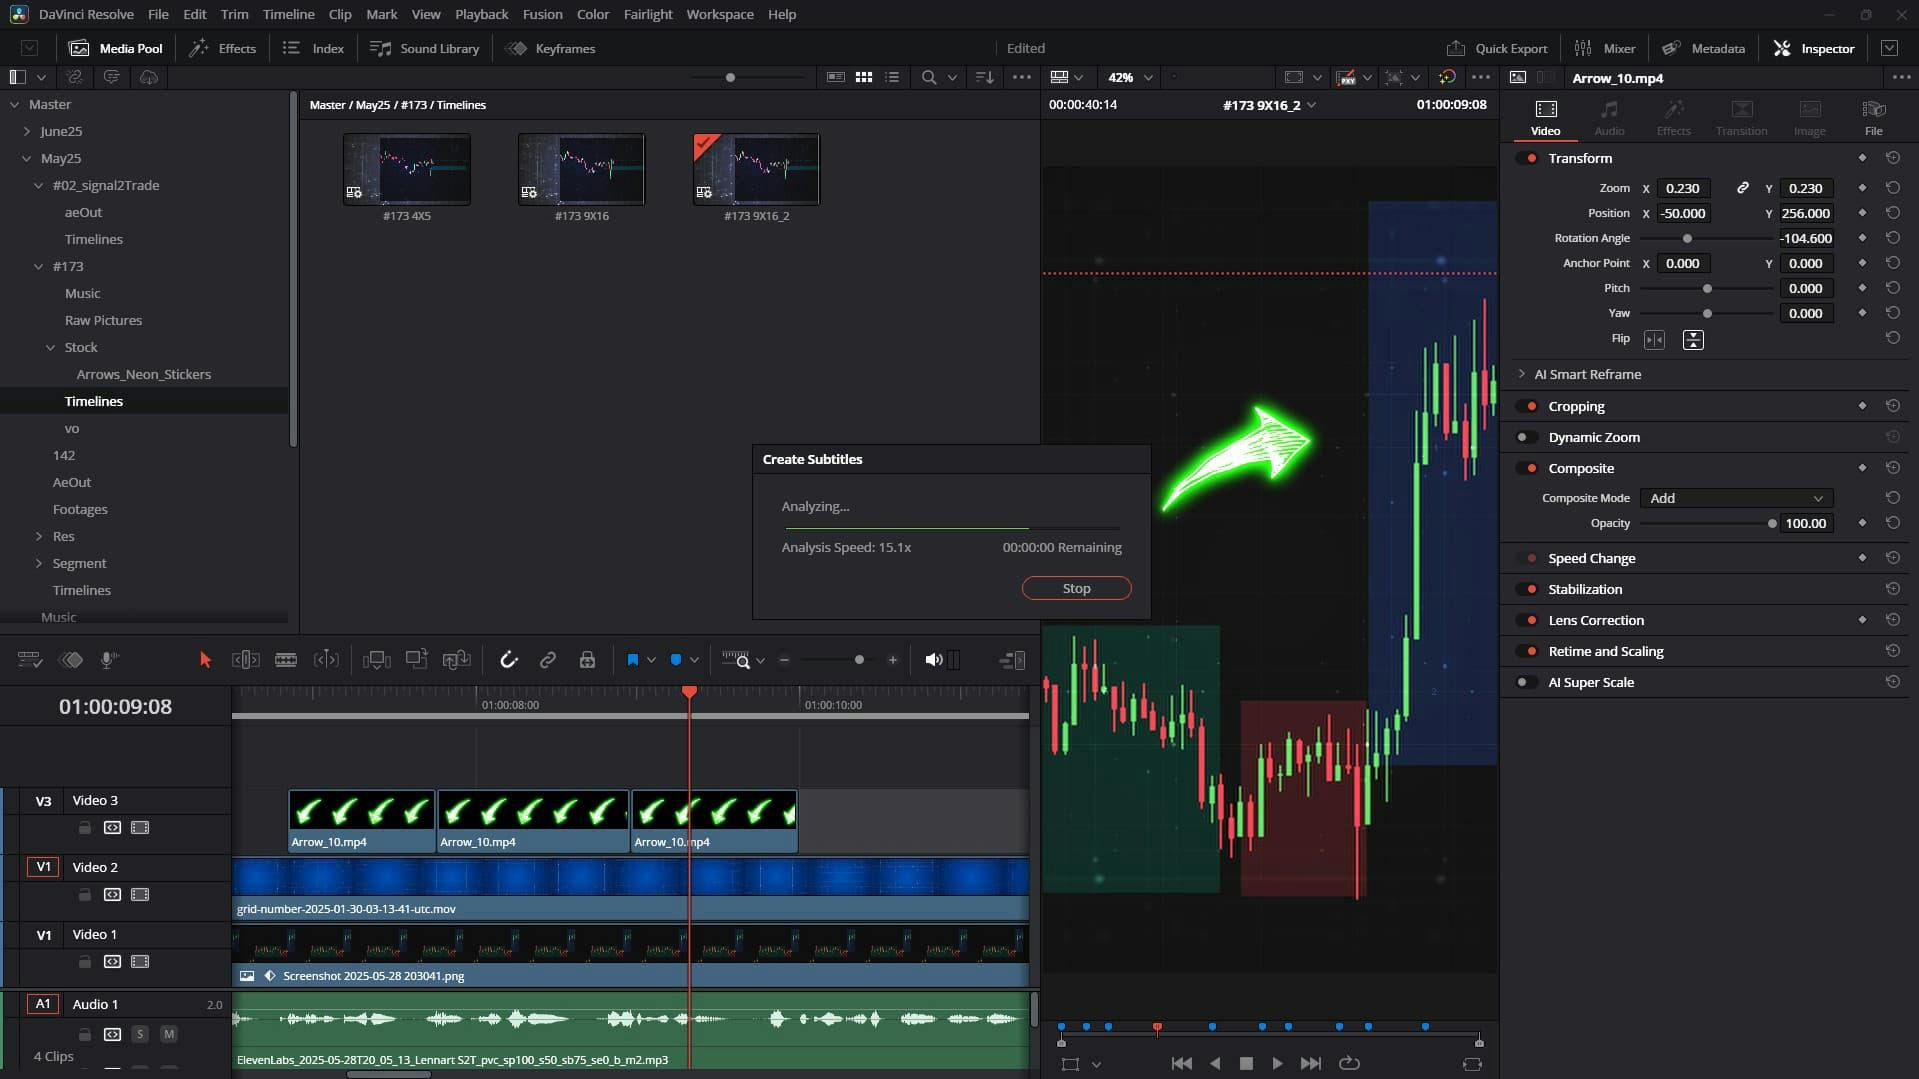Click the Insert Clip toolbar icon
1919x1079 pixels.
click(377, 660)
